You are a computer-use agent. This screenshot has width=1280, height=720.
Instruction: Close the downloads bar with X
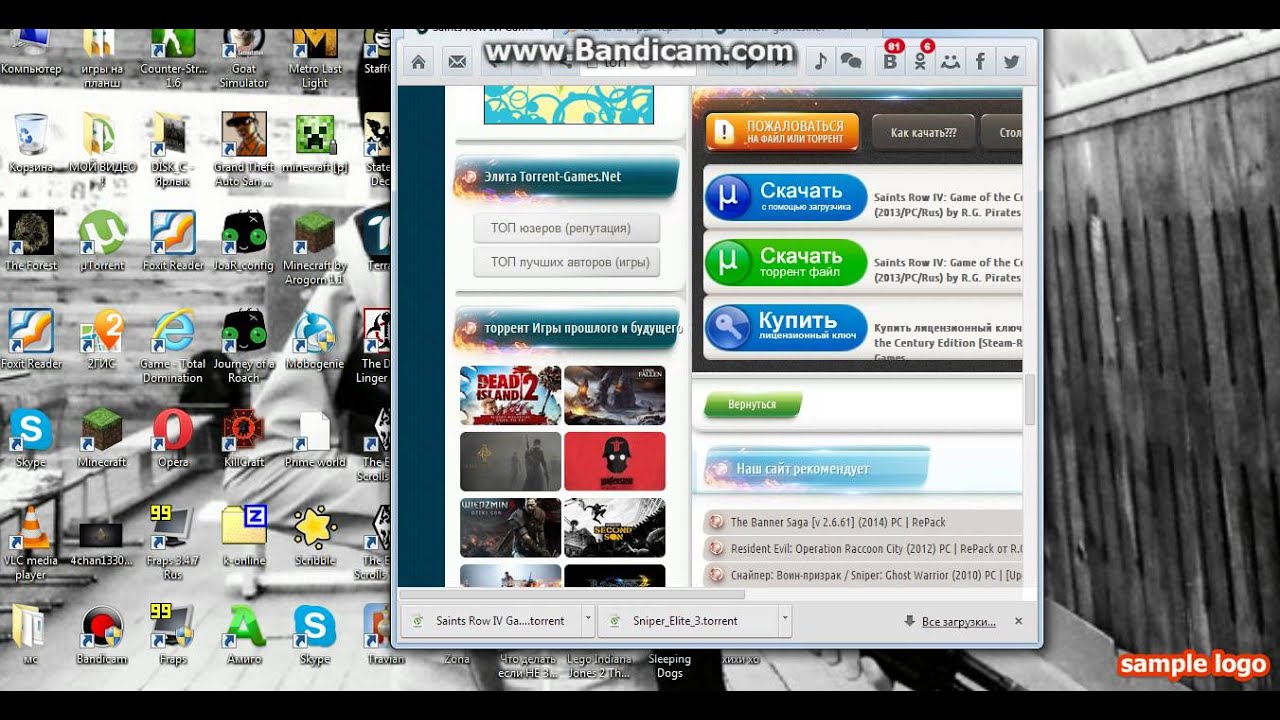tap(1018, 621)
